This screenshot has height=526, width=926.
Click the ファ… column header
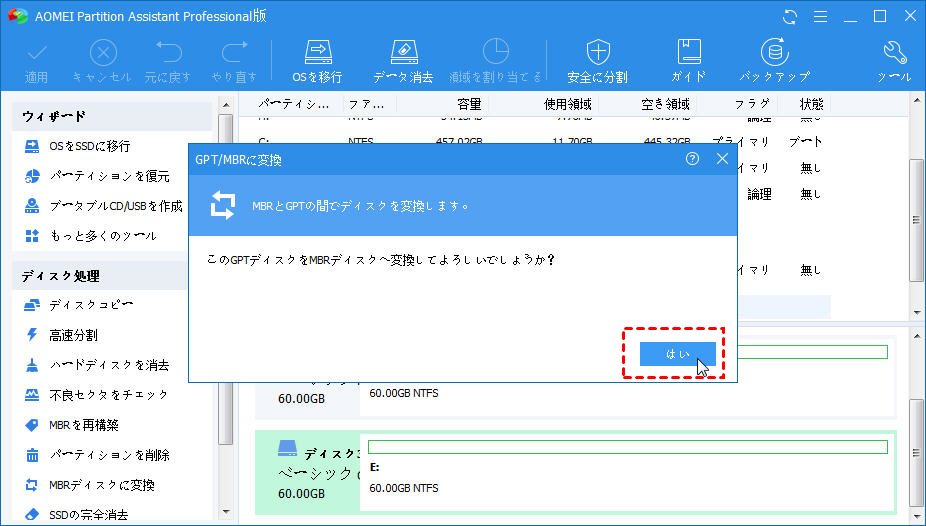click(366, 104)
